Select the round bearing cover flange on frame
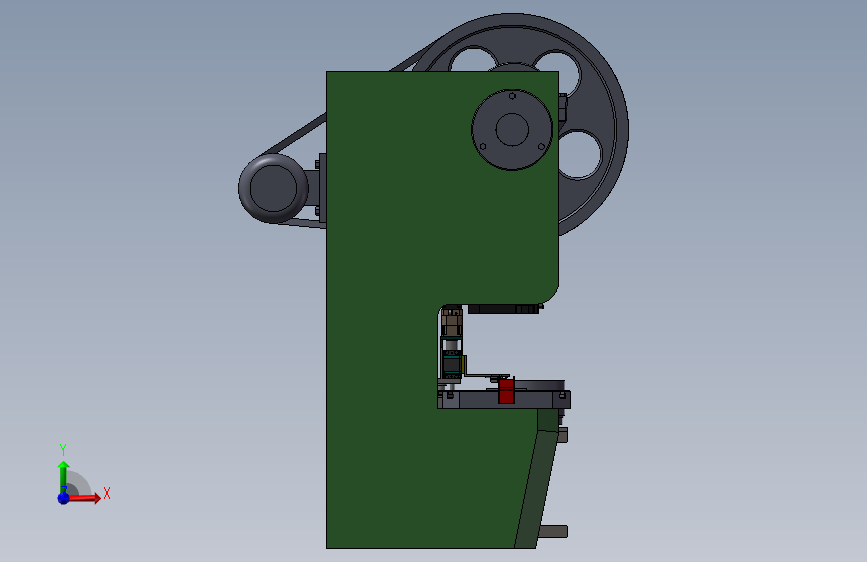The image size is (867, 562). [512, 129]
